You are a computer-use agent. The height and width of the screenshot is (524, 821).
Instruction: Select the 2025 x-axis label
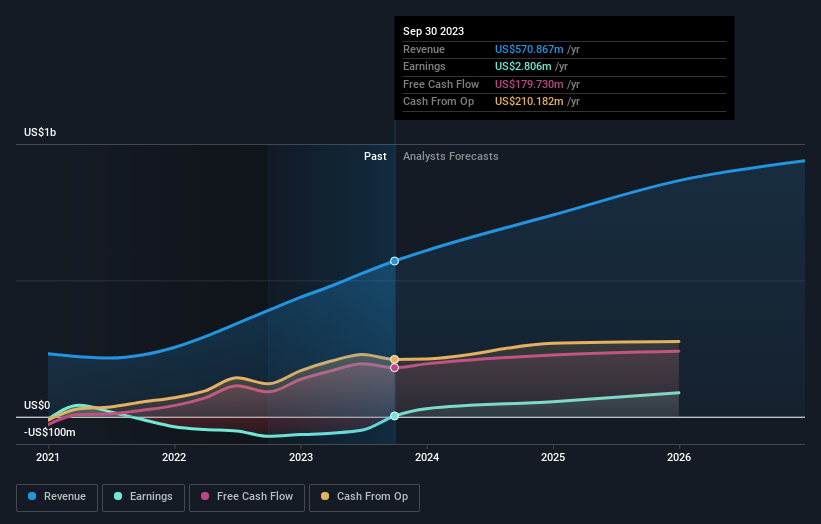(553, 457)
